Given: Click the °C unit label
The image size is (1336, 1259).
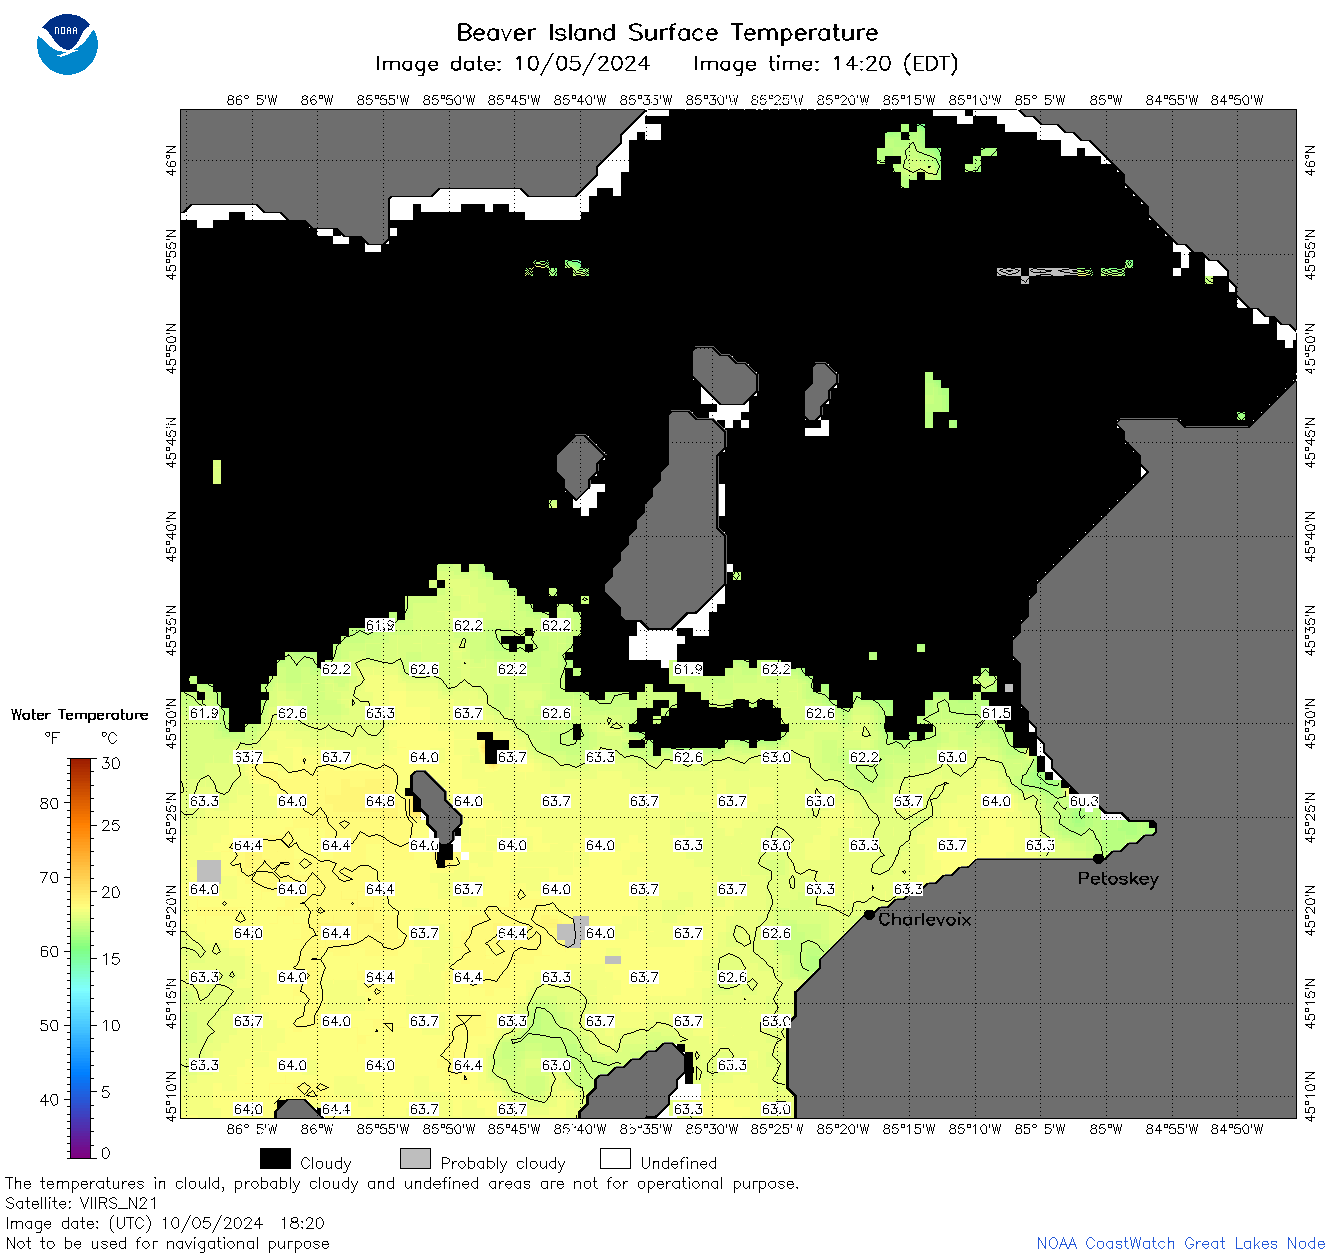Looking at the screenshot, I should 109,738.
